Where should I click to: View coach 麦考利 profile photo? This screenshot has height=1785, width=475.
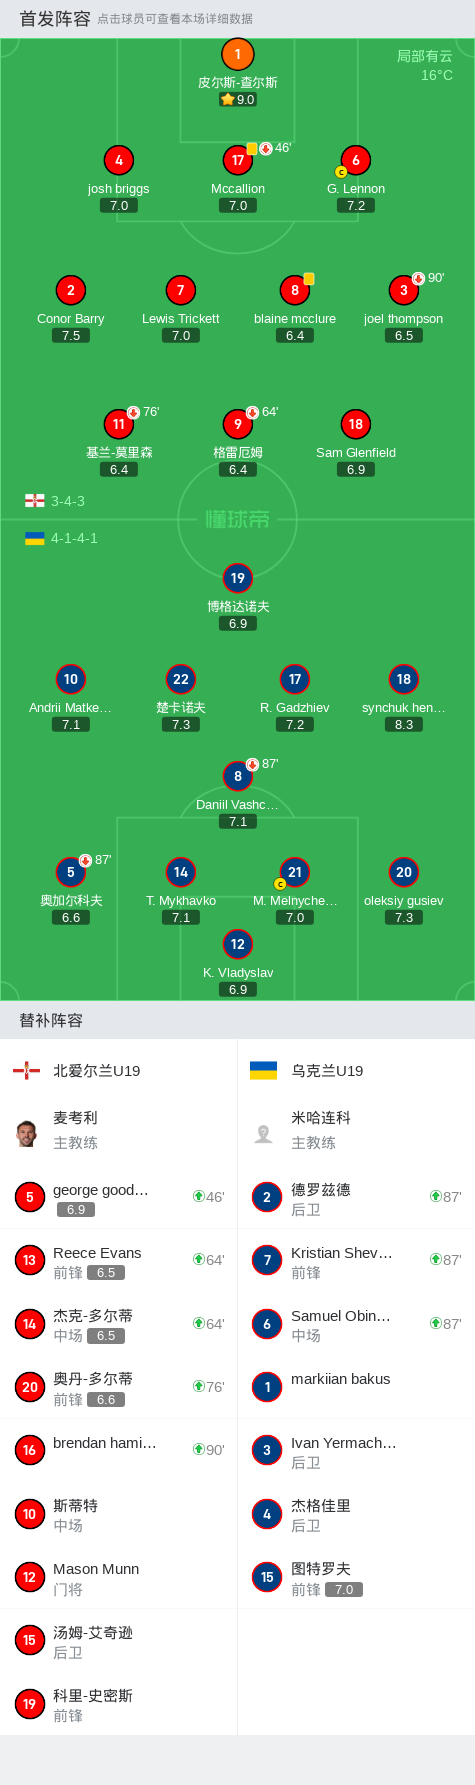point(27,1133)
